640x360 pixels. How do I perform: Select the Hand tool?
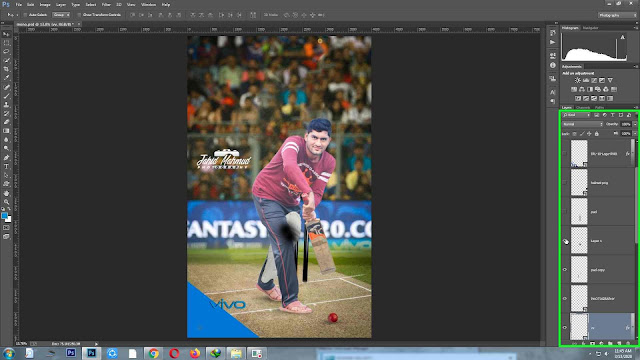(6, 193)
